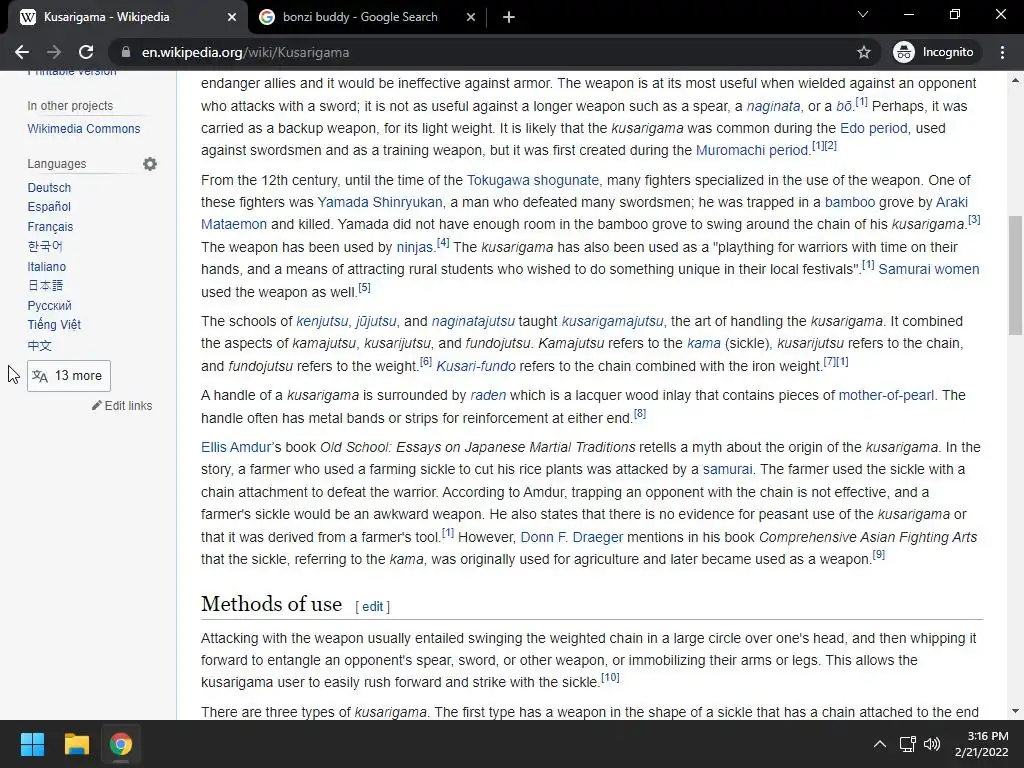This screenshot has height=768, width=1024.
Task: Click citation [8] after either end
Action: (640, 413)
